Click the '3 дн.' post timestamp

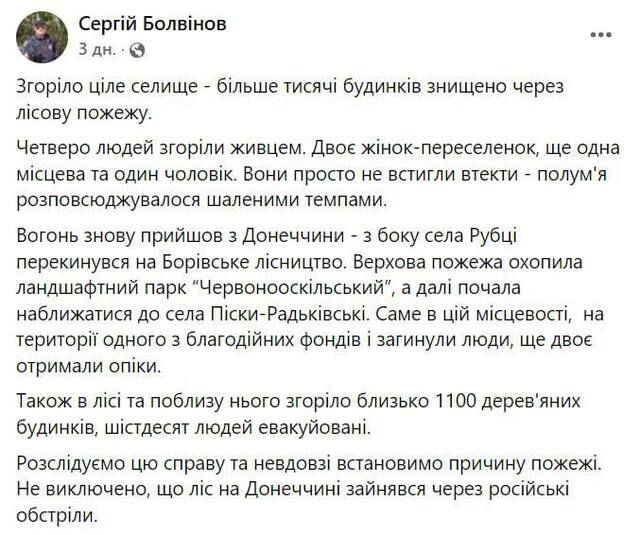(96, 48)
